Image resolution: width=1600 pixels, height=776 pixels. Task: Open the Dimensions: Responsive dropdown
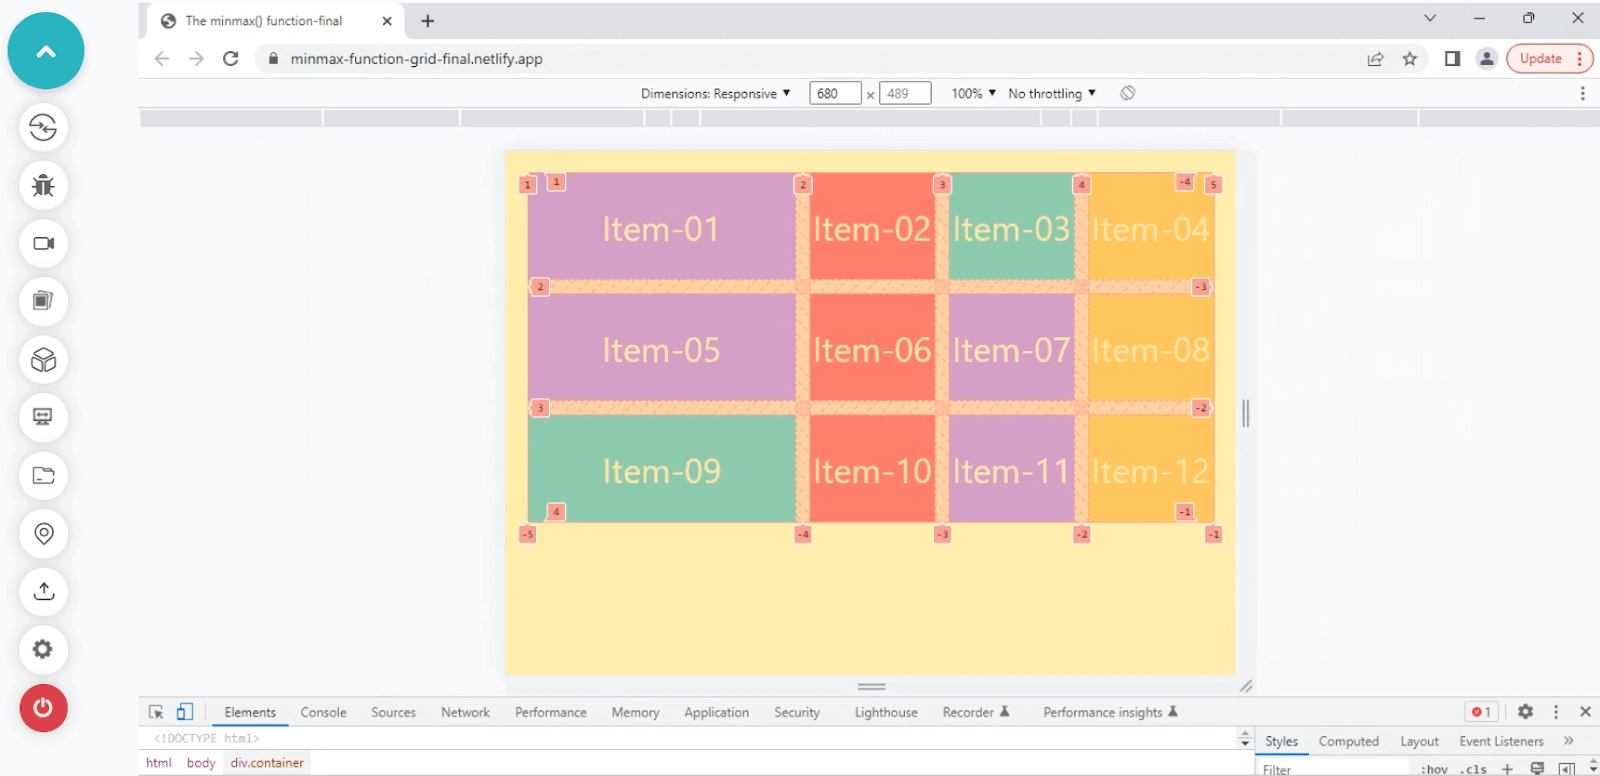coord(715,93)
